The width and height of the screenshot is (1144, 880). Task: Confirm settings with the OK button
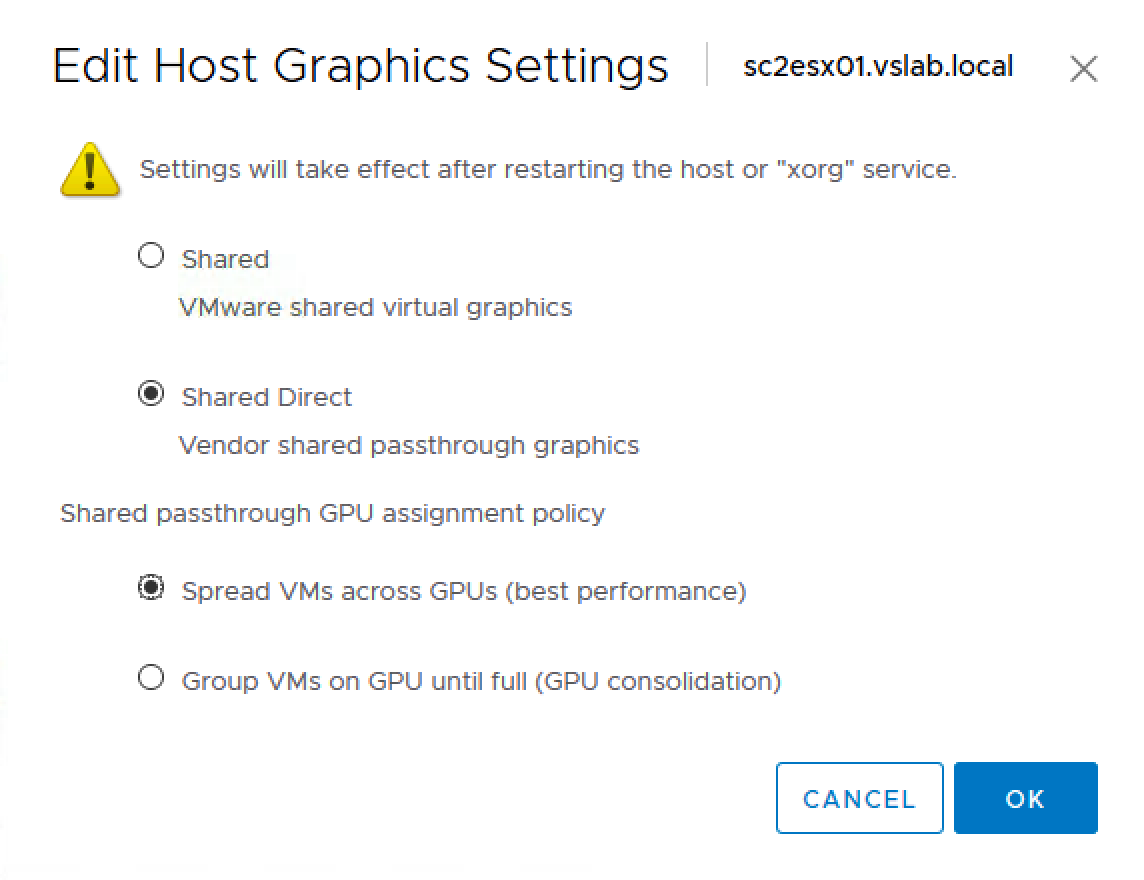[1025, 798]
